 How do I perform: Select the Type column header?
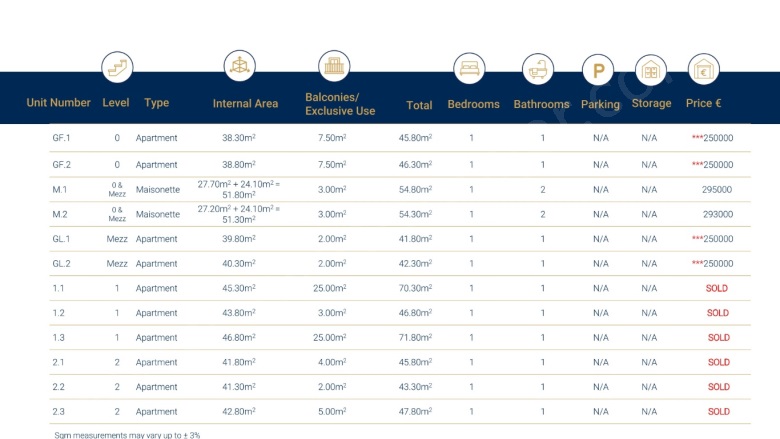pyautogui.click(x=156, y=103)
